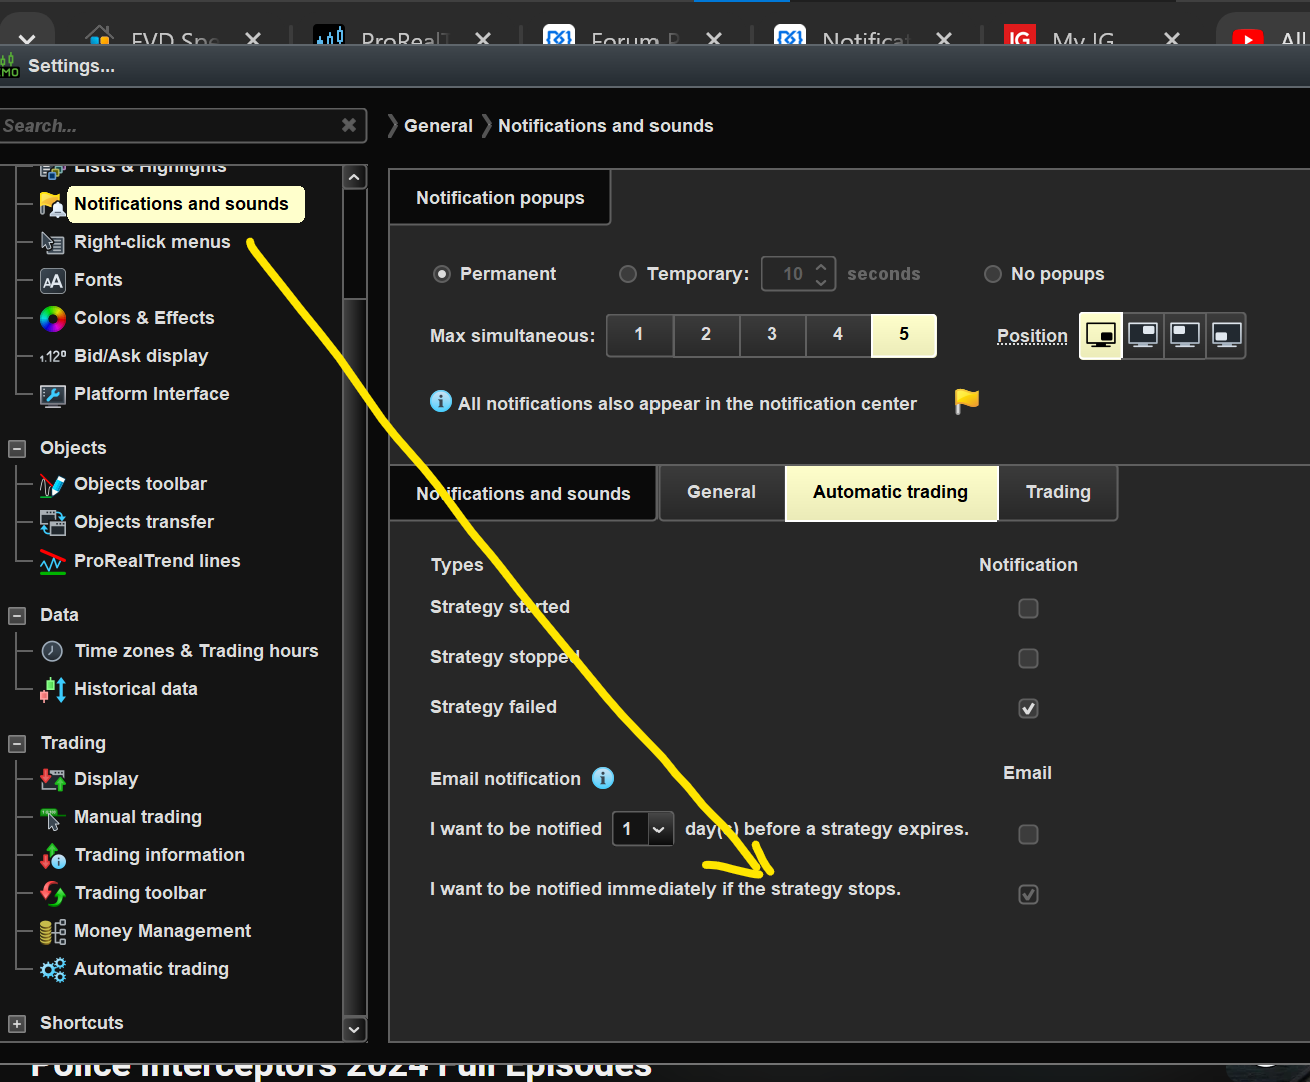Click the Trading toolbar icon
This screenshot has width=1310, height=1082.
point(52,894)
